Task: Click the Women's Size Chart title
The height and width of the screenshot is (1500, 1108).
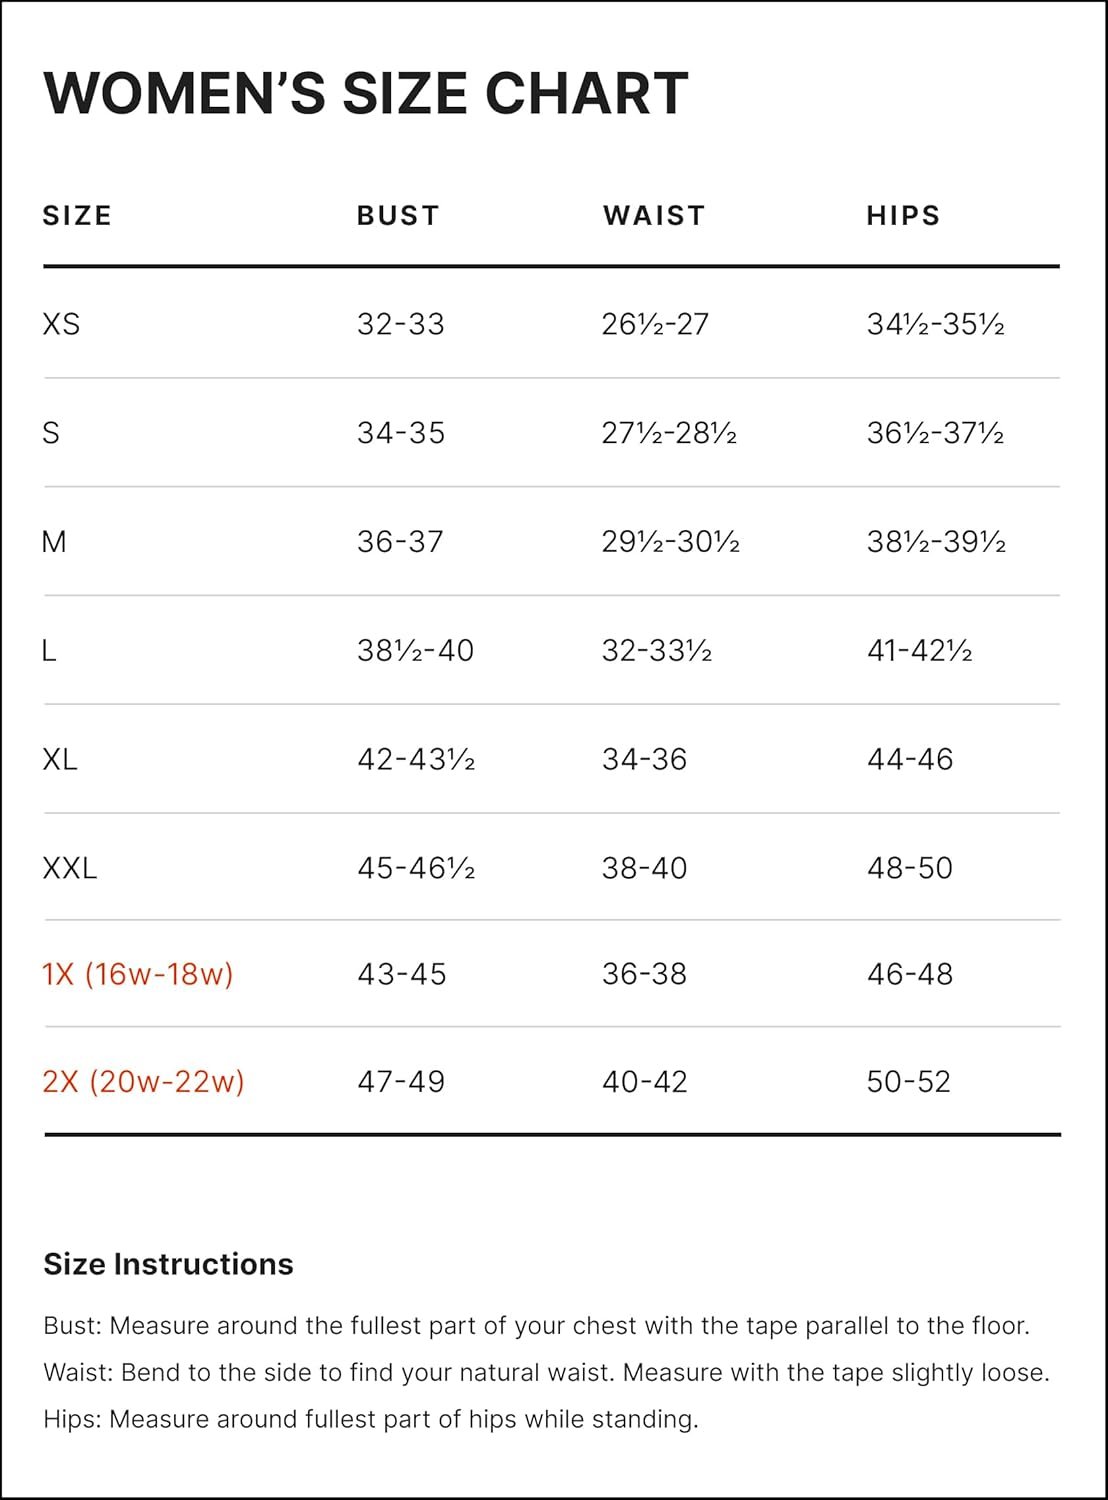Action: tap(365, 93)
